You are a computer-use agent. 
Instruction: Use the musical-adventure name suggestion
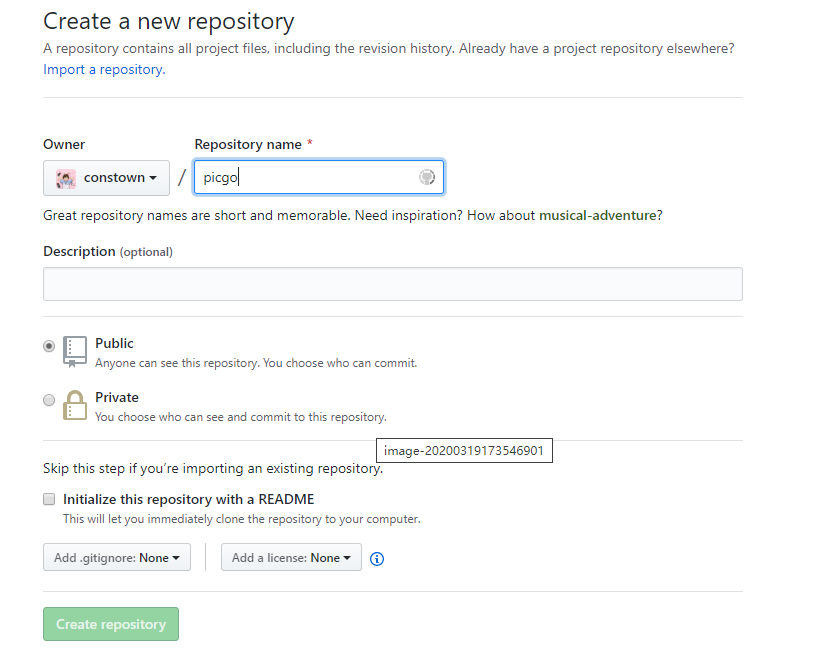597,215
